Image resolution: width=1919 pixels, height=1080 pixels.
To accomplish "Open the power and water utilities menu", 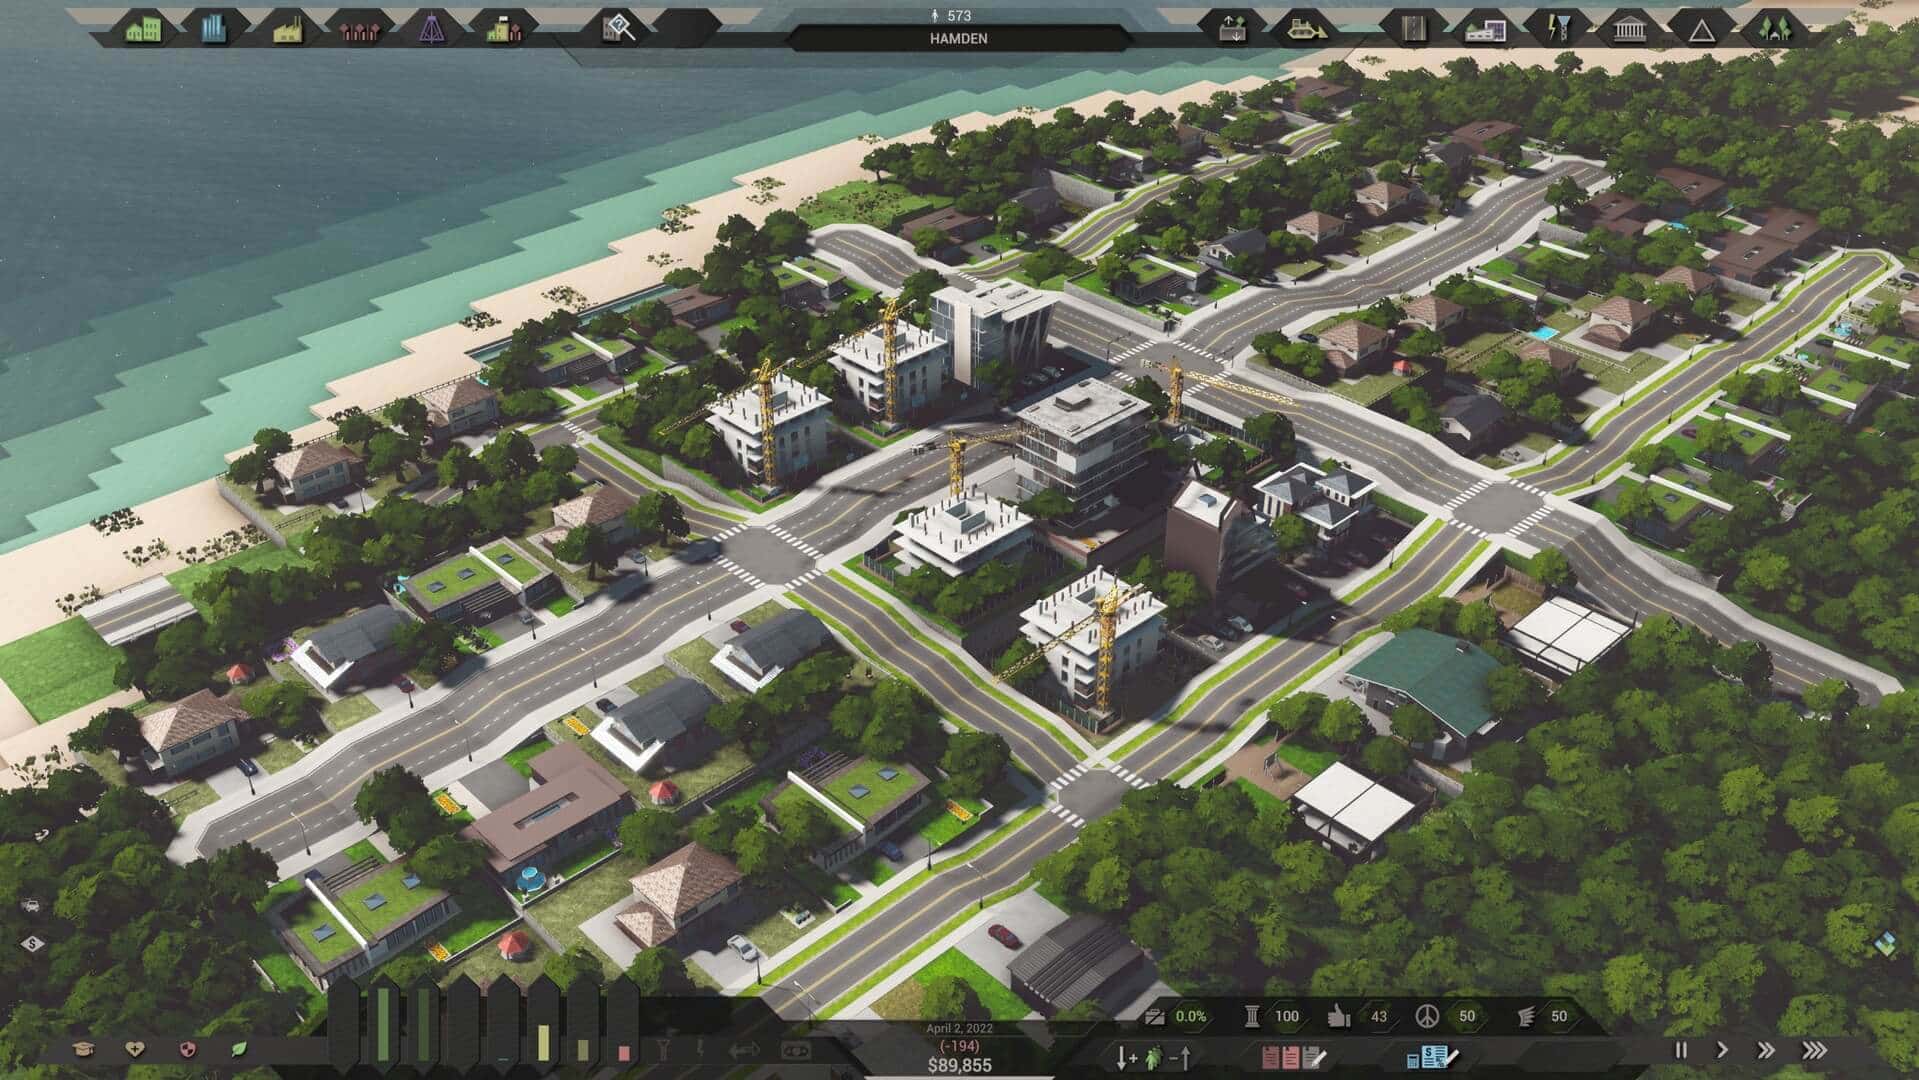I will click(x=1557, y=29).
